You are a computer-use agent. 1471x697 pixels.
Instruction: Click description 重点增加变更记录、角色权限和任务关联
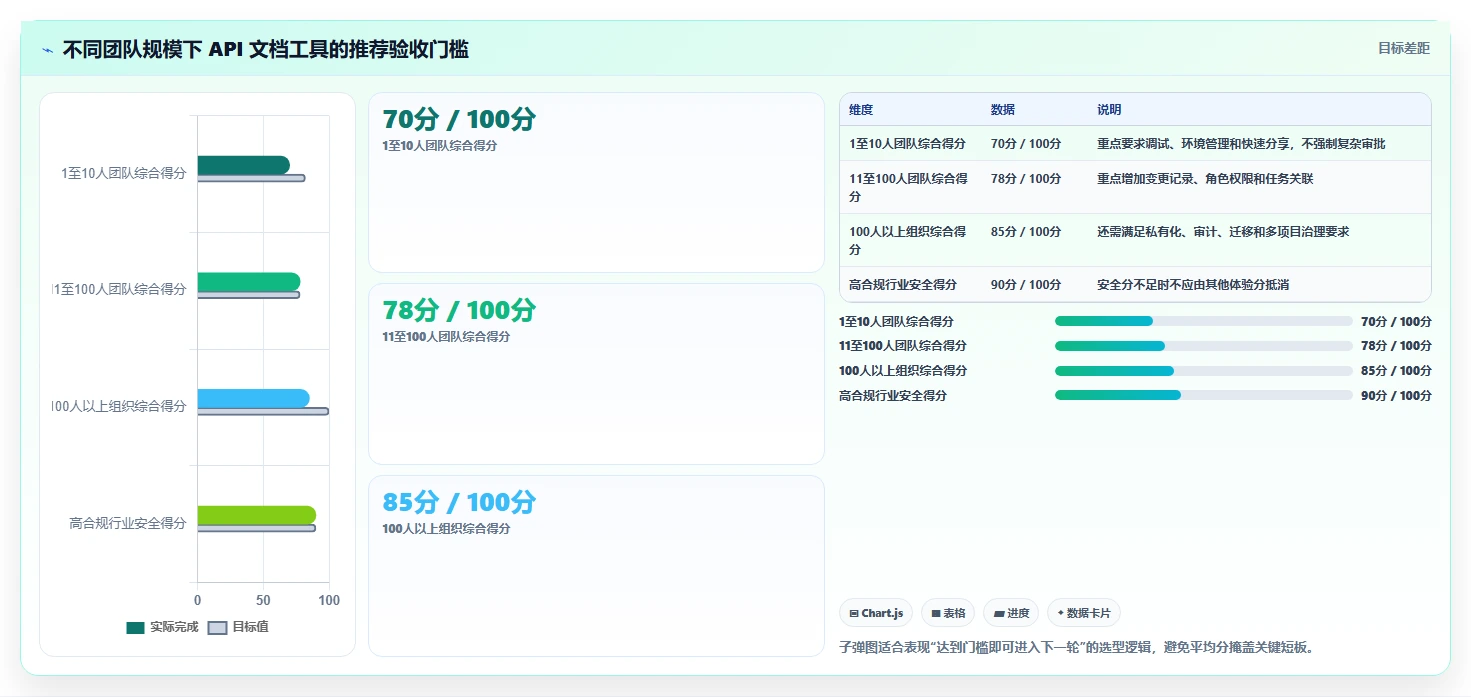pyautogui.click(x=1205, y=179)
